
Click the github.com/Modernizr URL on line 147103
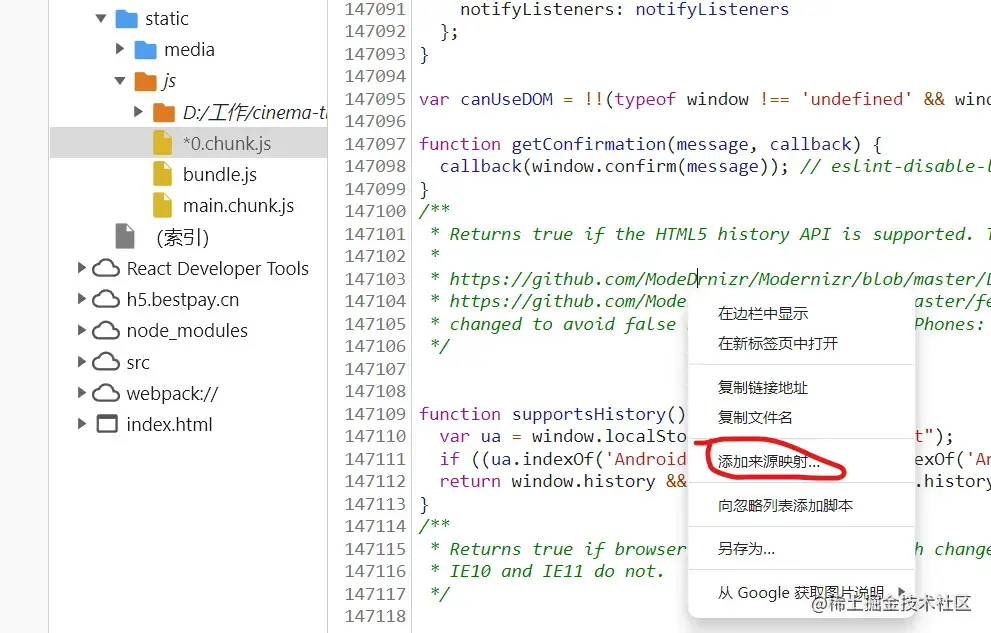[x=719, y=279]
